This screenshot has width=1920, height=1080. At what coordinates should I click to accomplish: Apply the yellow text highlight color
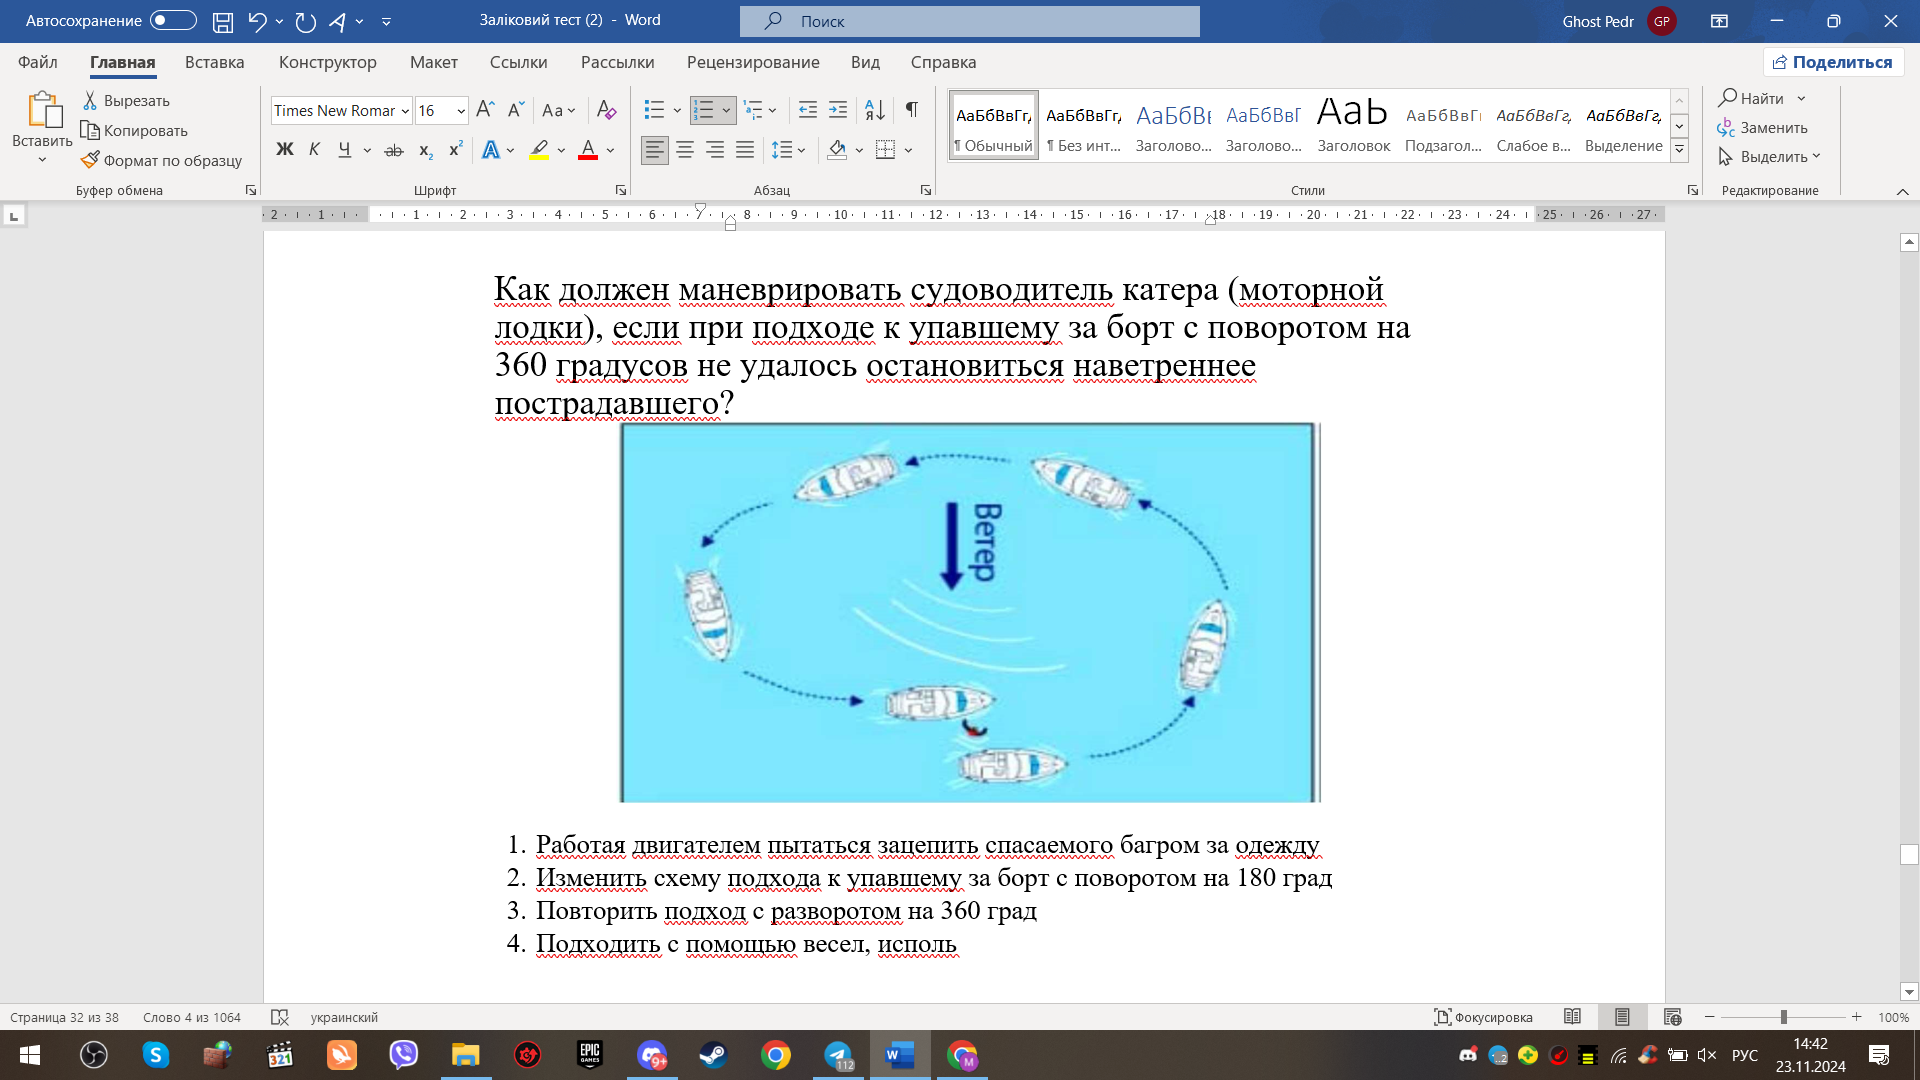(539, 150)
